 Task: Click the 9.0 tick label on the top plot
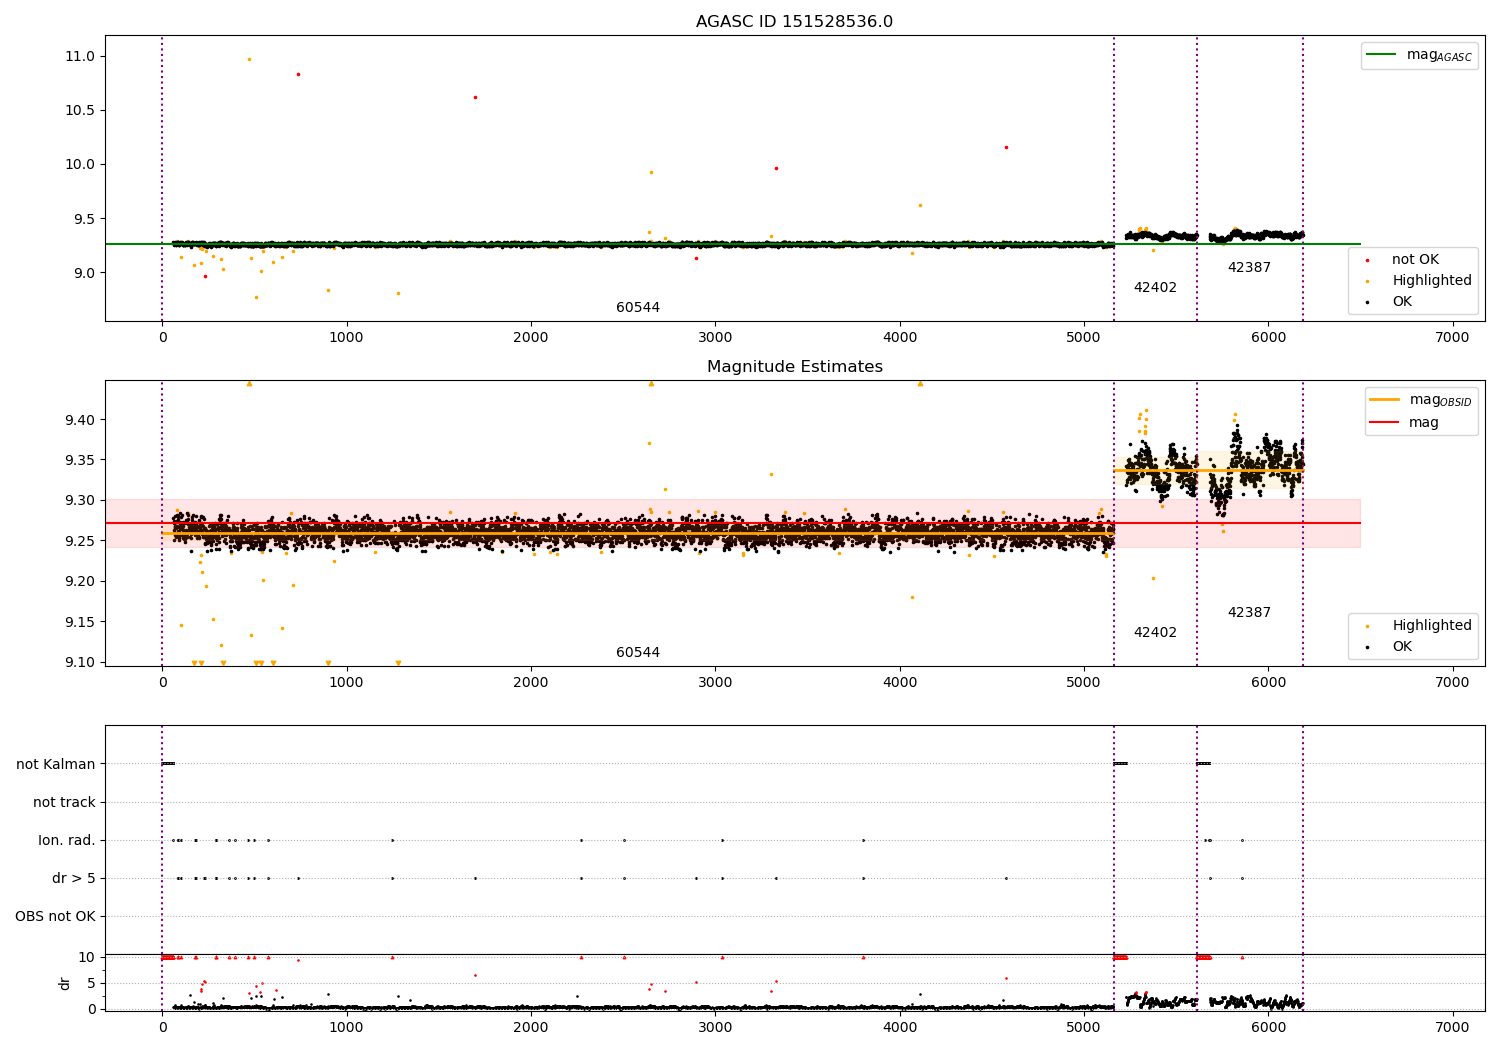coord(84,273)
